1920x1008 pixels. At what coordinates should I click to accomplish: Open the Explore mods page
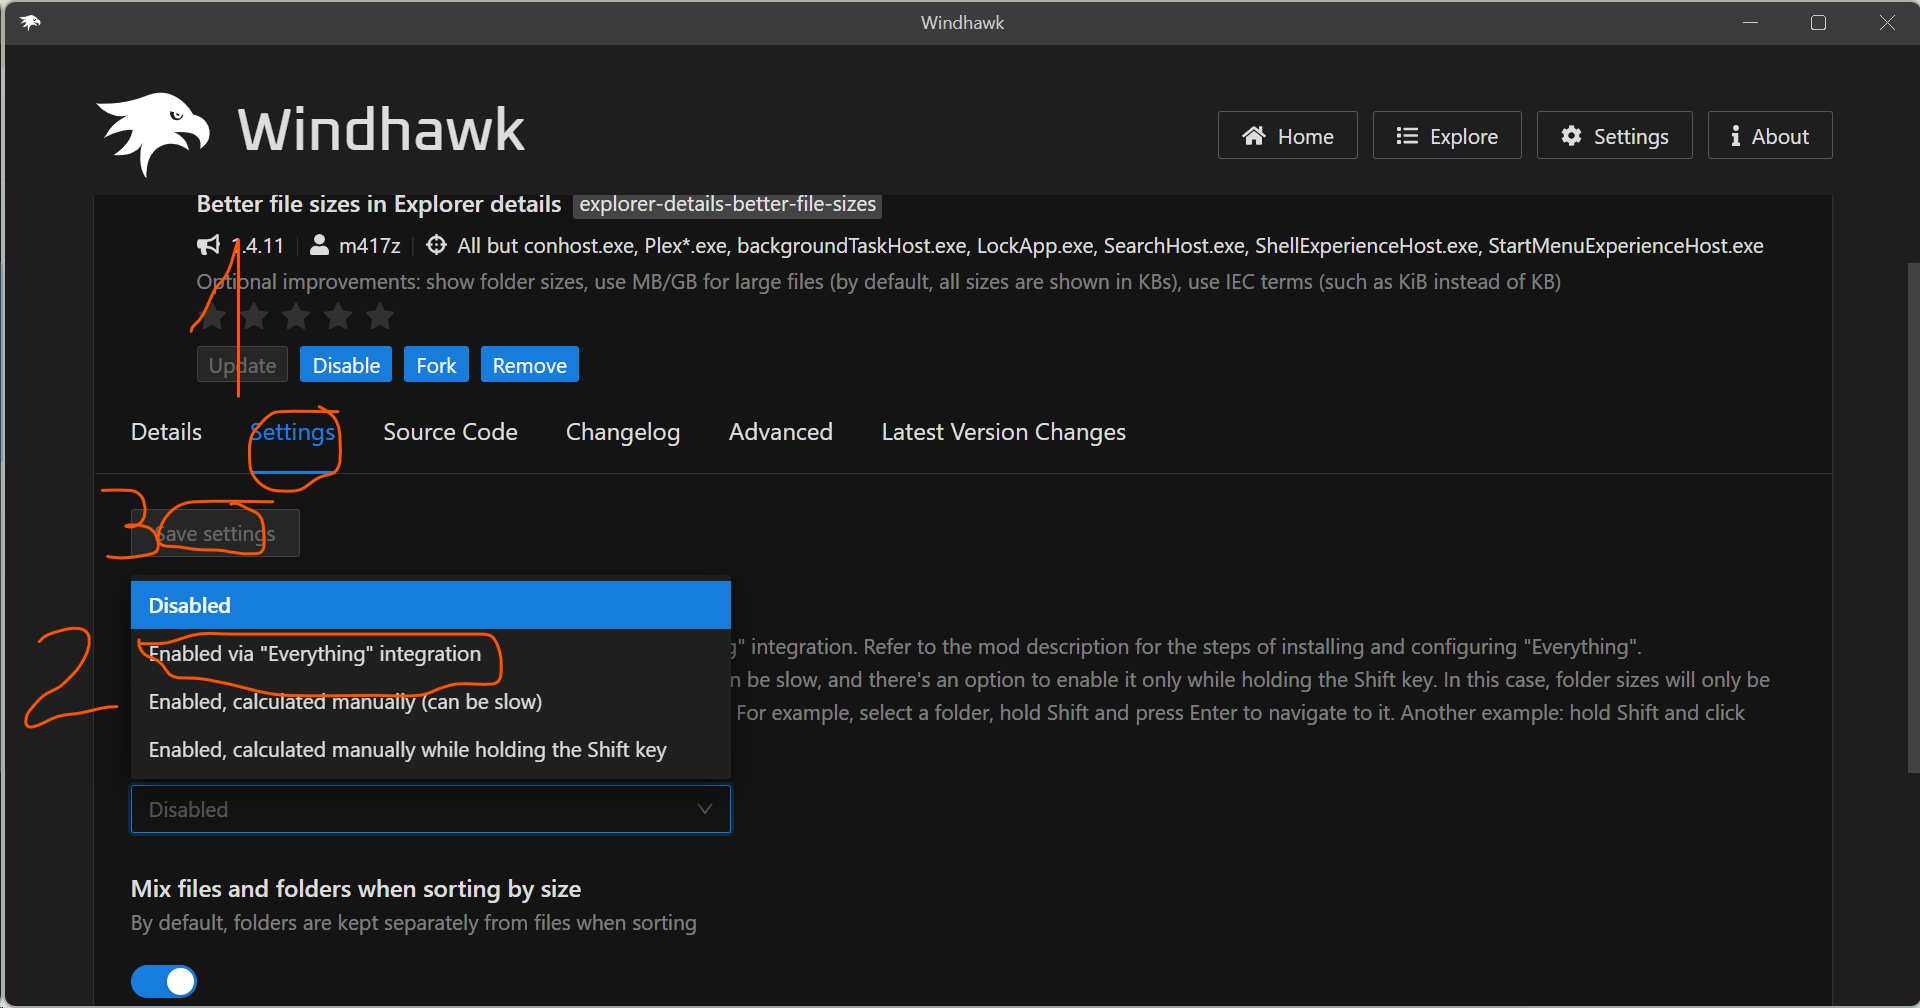(x=1447, y=135)
